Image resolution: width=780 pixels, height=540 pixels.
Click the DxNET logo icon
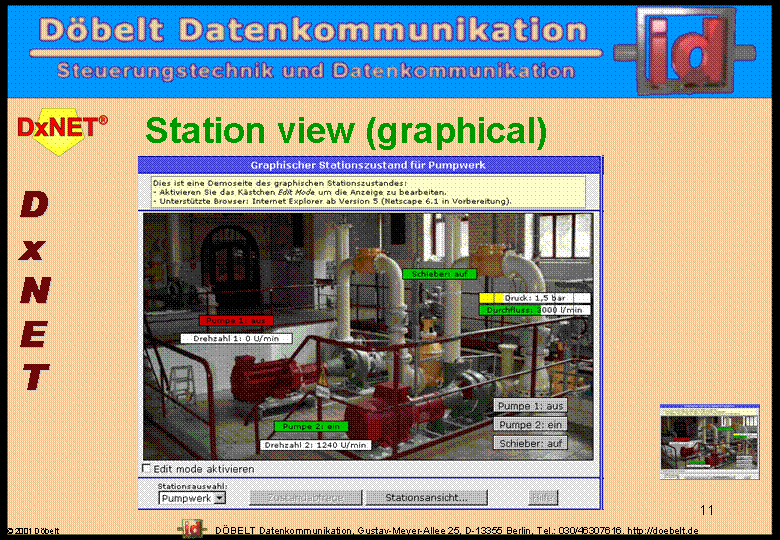point(62,131)
